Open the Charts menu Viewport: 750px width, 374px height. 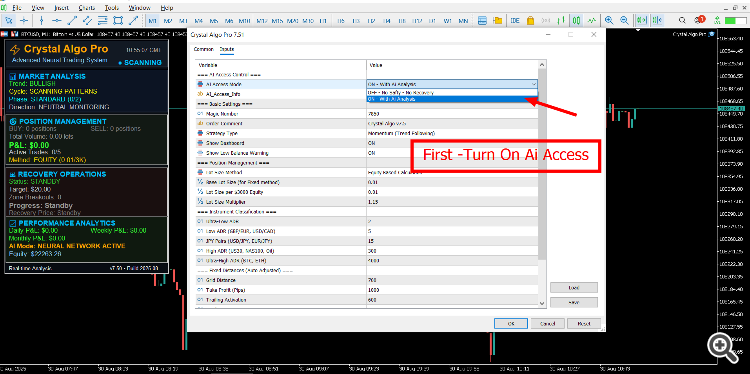click(x=86, y=8)
